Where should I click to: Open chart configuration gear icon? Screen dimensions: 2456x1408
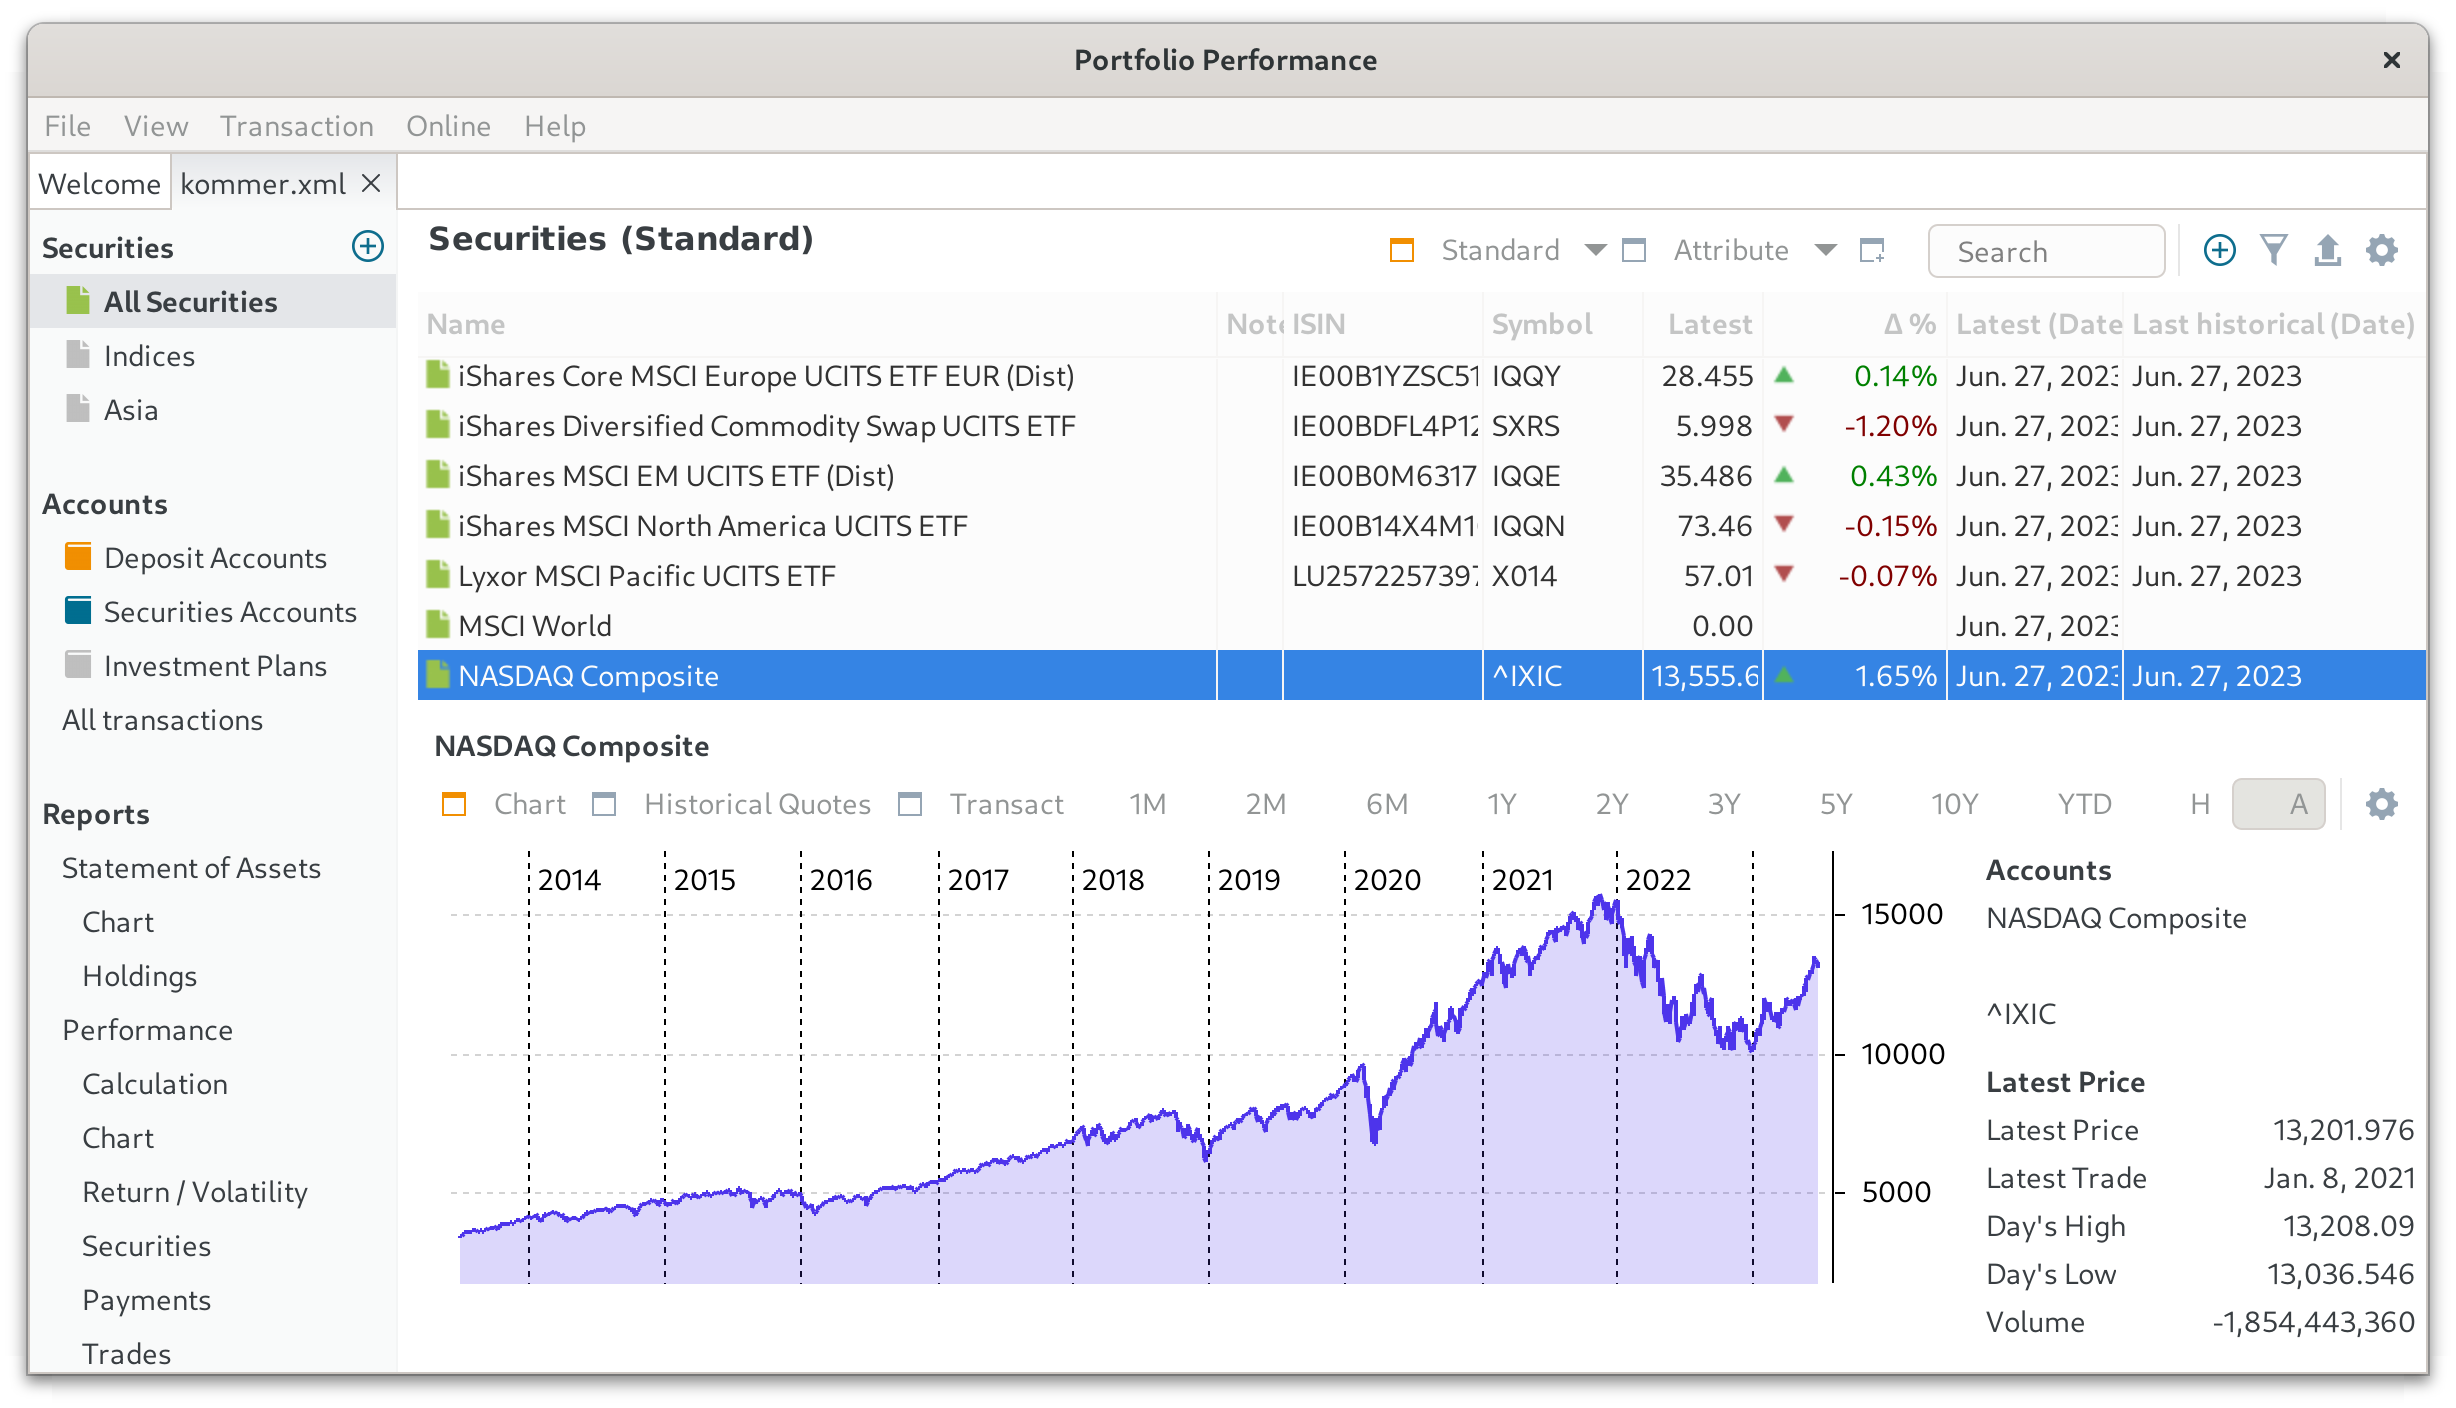(x=2381, y=804)
